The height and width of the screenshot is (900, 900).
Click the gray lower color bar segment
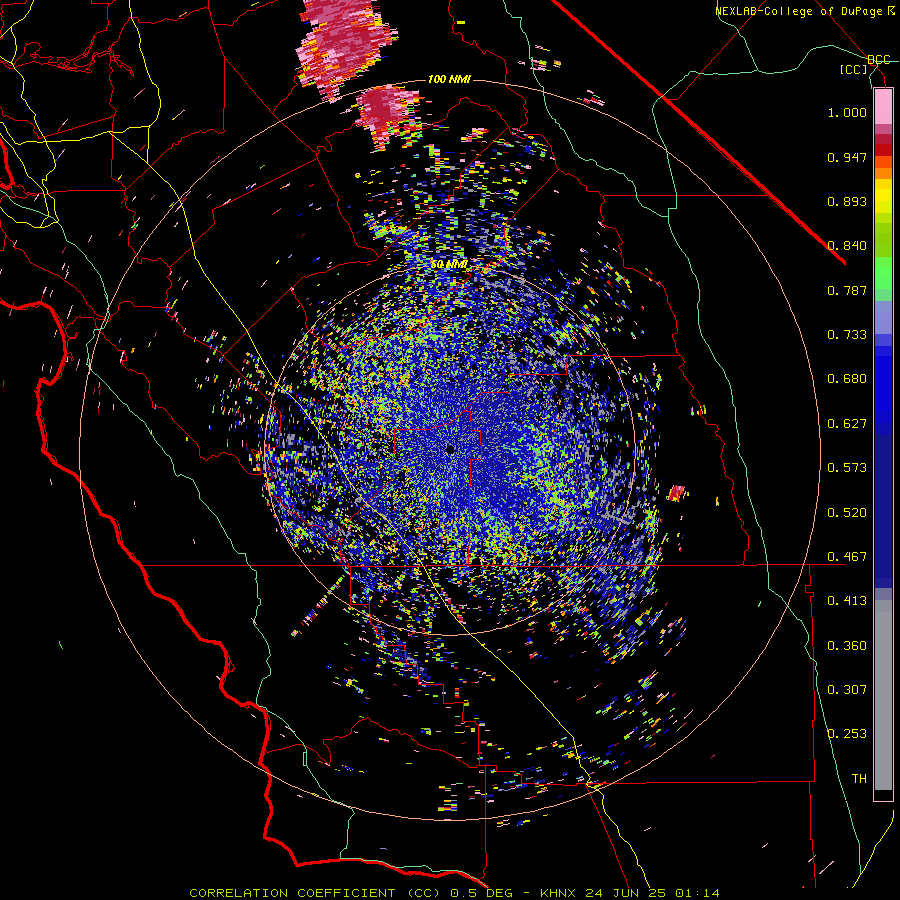pyautogui.click(x=883, y=695)
